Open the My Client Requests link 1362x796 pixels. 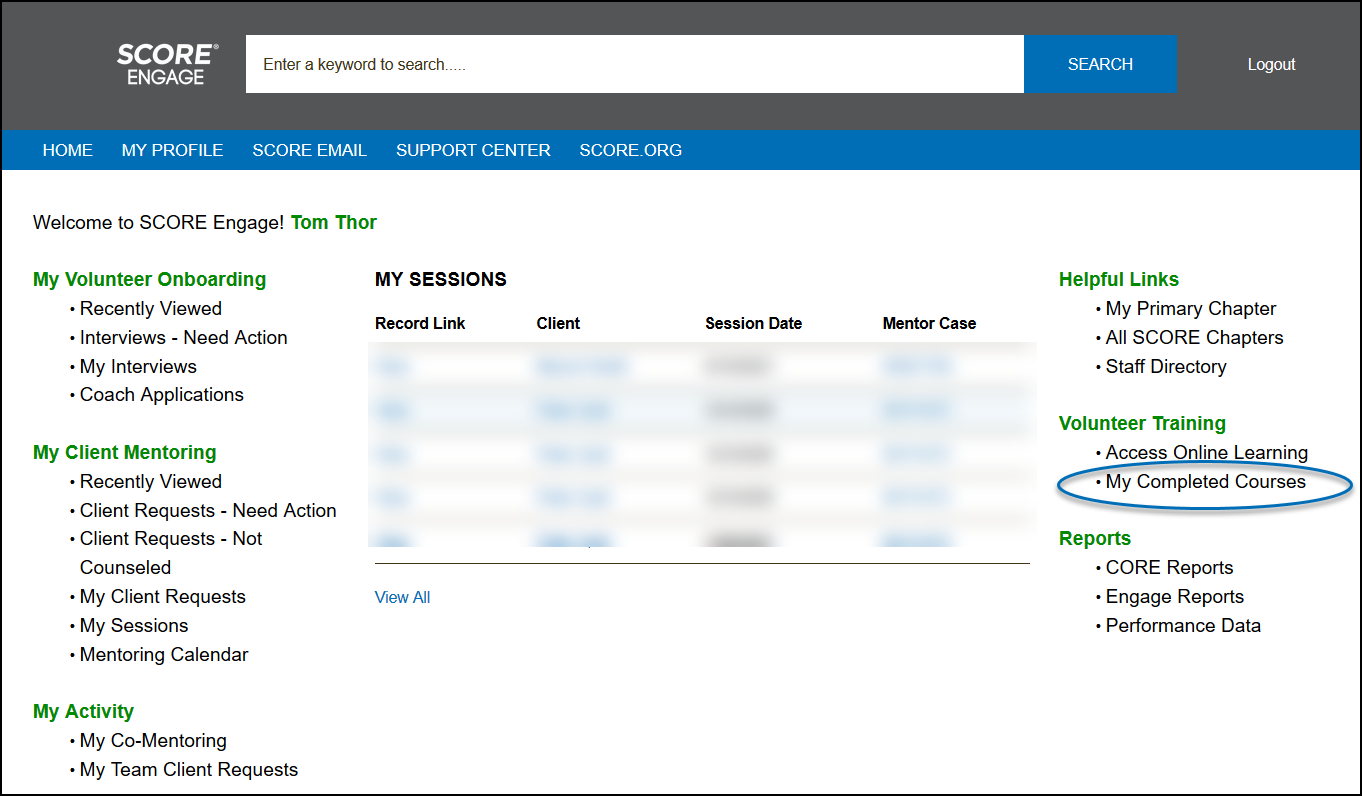pyautogui.click(x=163, y=597)
